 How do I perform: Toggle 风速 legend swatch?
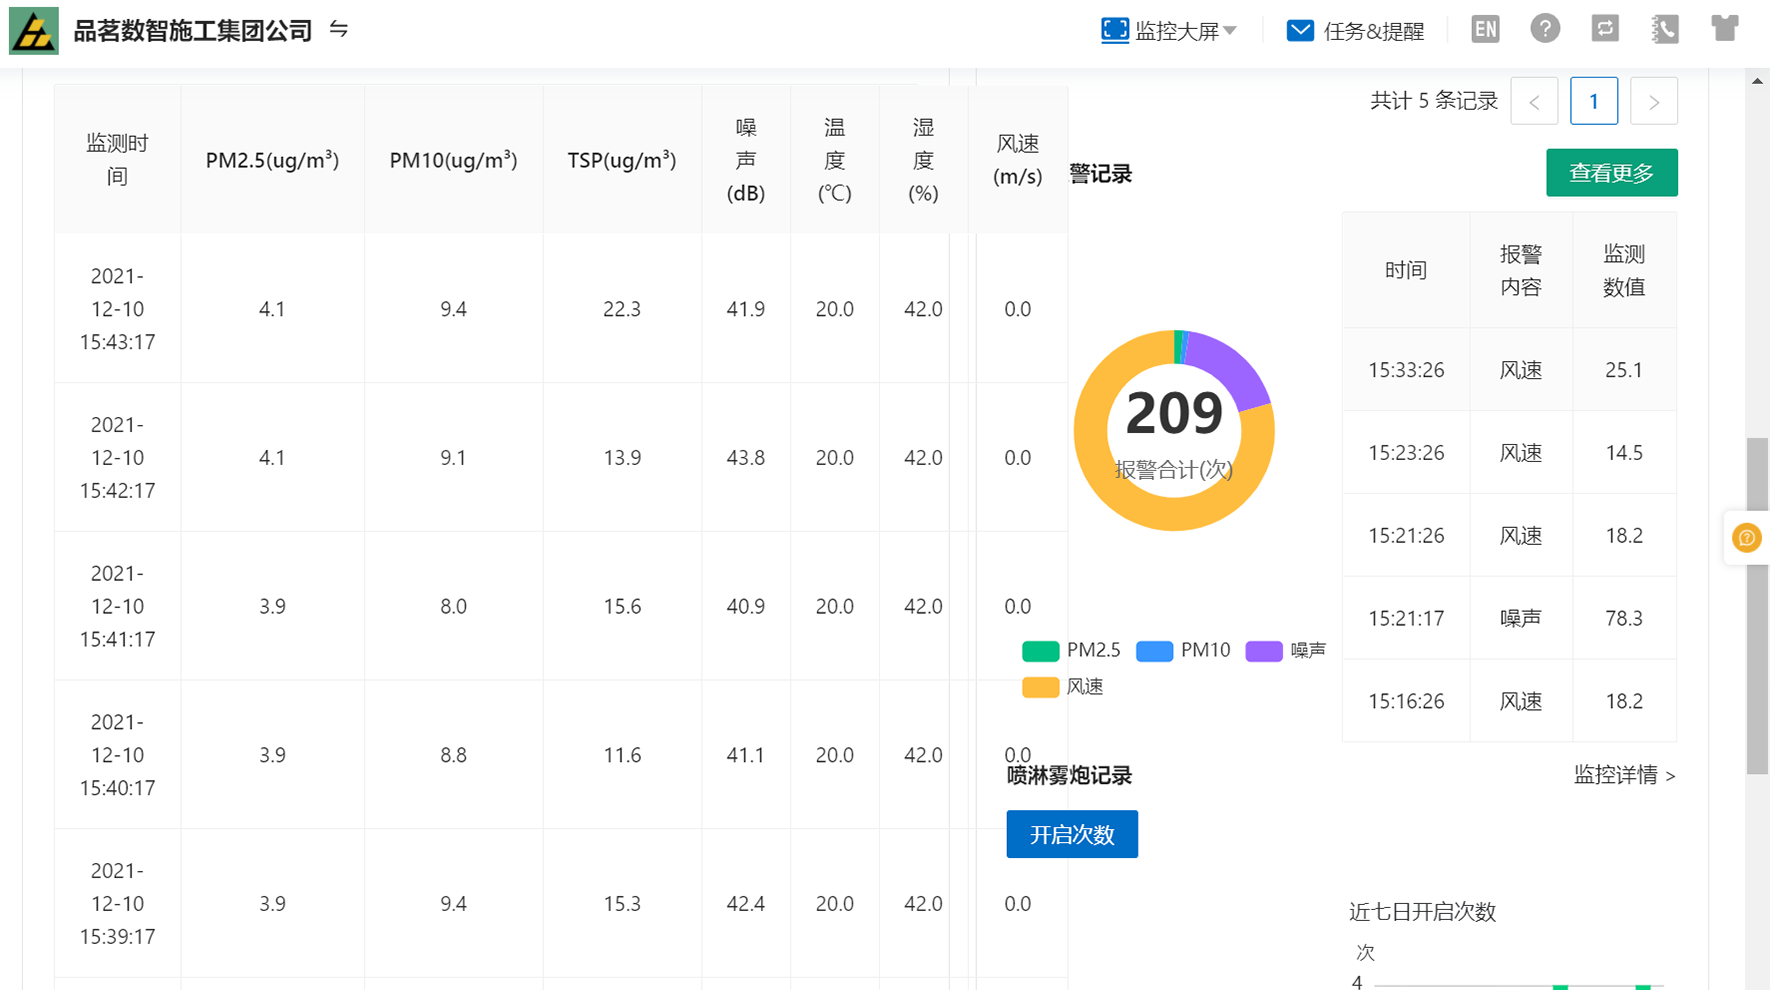pos(1040,687)
